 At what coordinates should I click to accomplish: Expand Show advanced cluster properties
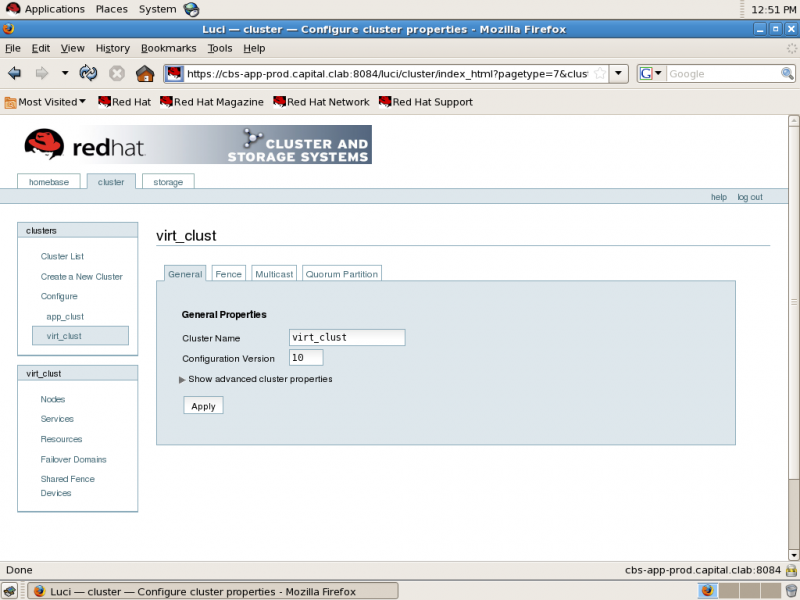(x=256, y=379)
